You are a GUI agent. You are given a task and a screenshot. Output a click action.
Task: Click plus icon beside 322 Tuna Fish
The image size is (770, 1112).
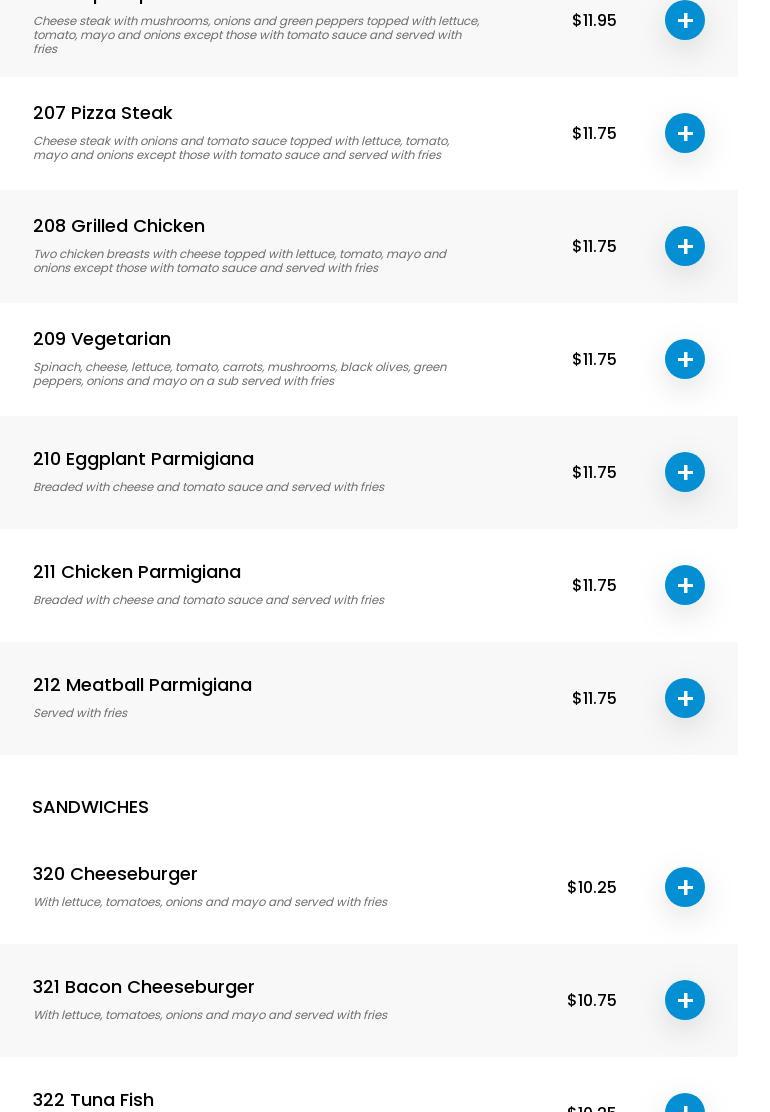(685, 1104)
